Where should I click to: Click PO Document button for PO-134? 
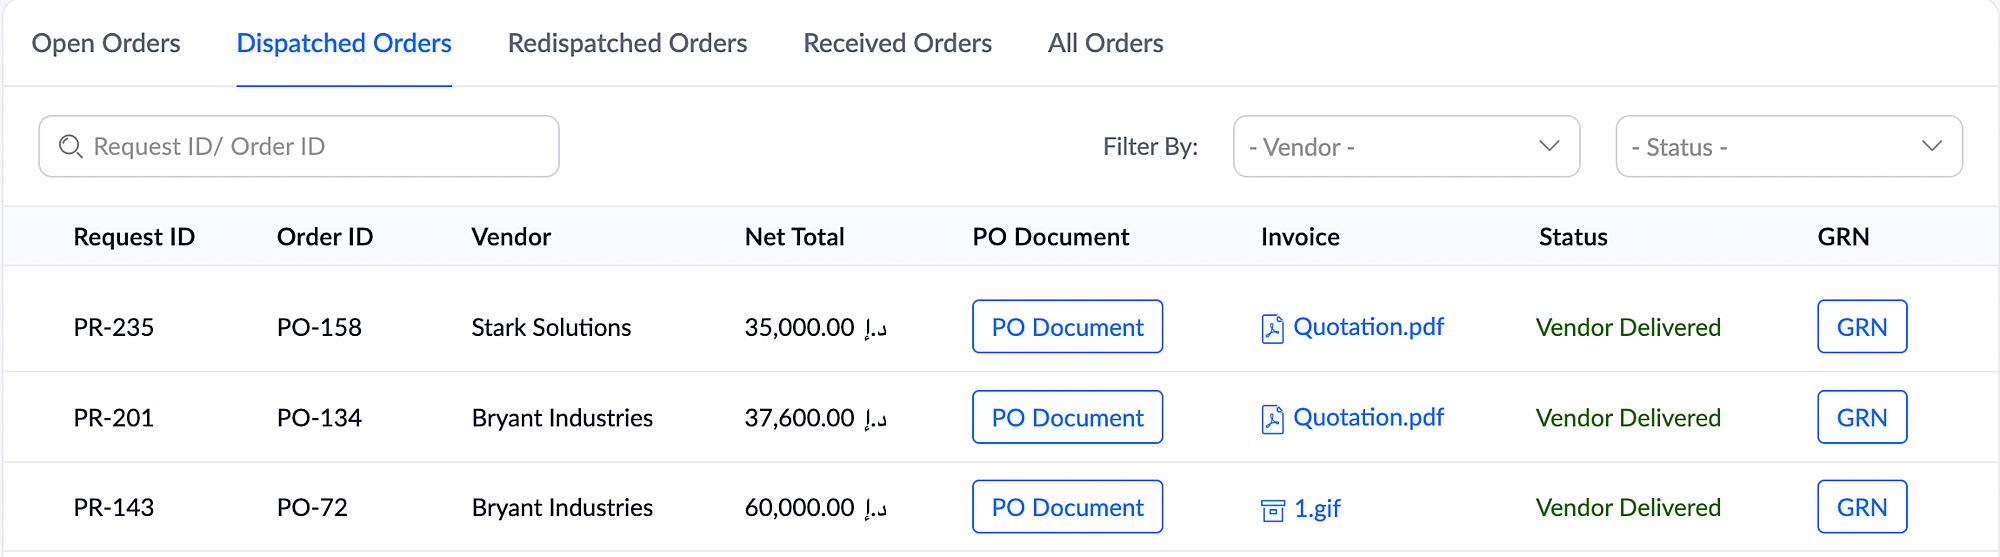point(1067,417)
